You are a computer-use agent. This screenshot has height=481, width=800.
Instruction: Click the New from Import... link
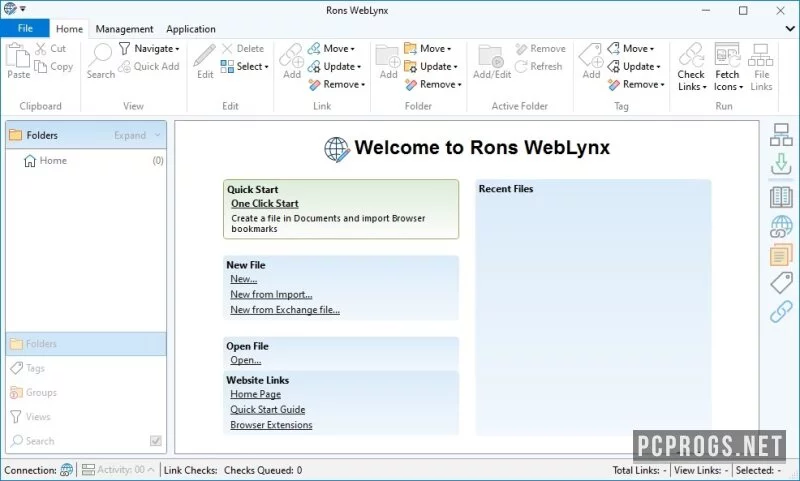(x=271, y=294)
